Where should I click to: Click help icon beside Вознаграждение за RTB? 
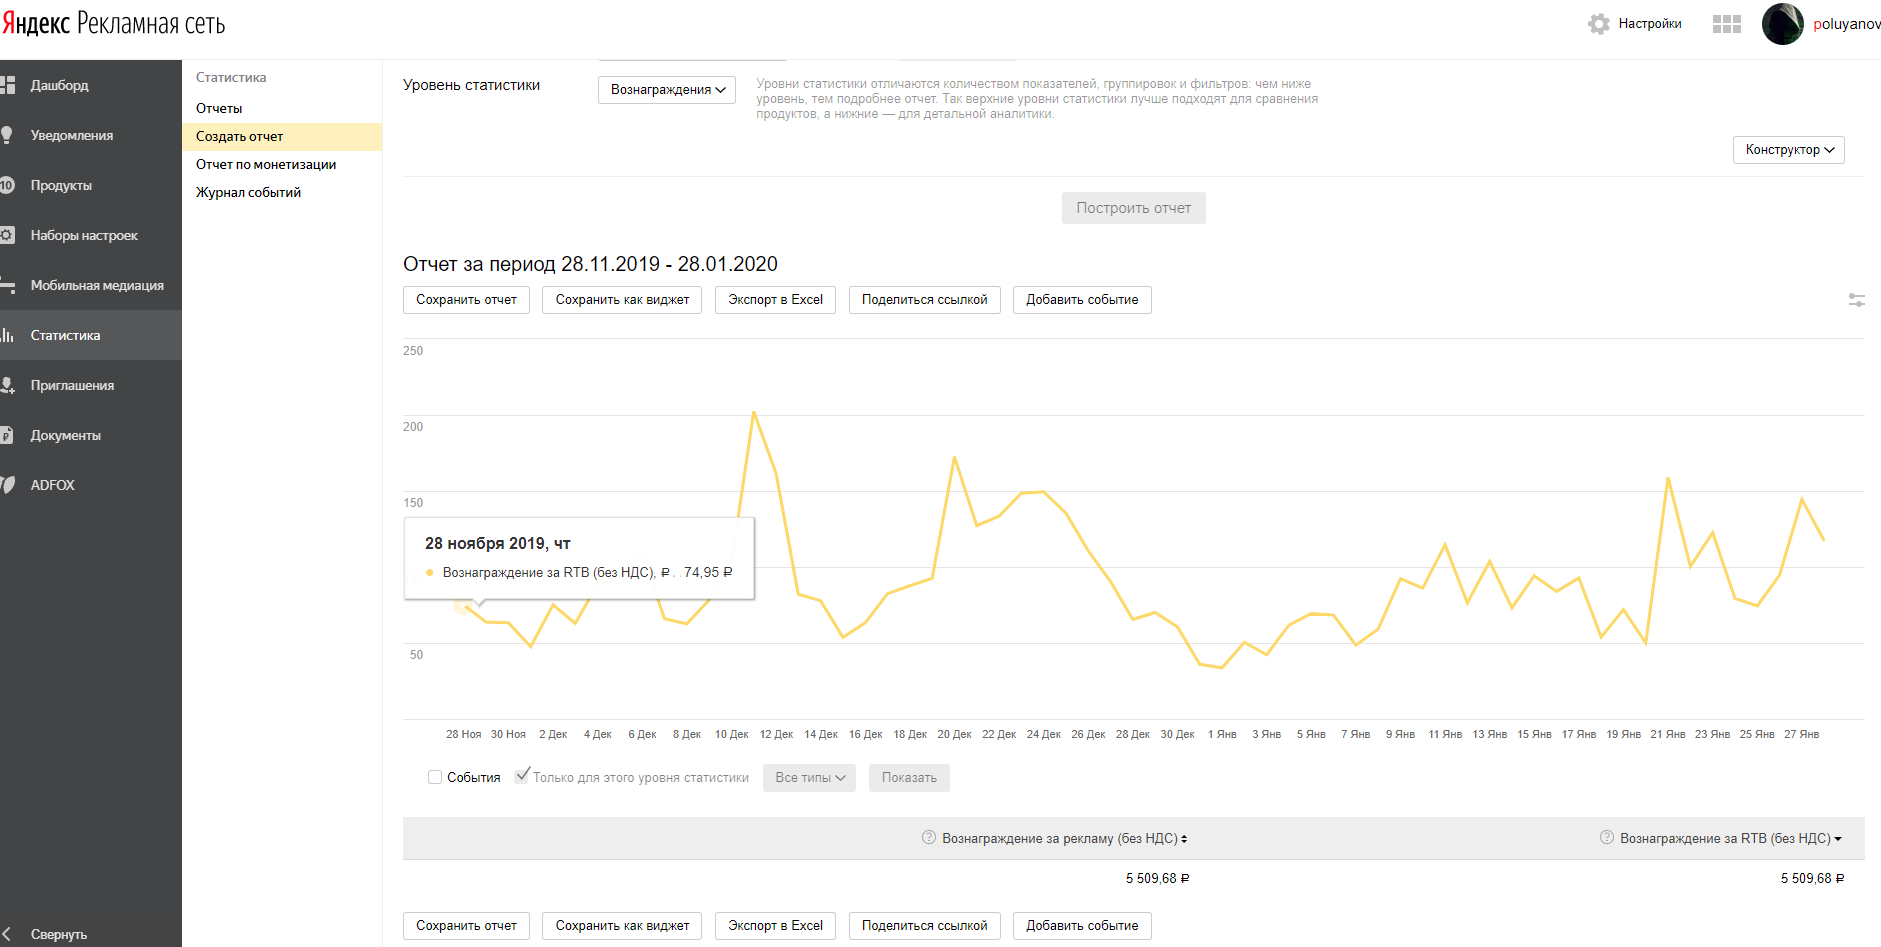pos(1607,838)
